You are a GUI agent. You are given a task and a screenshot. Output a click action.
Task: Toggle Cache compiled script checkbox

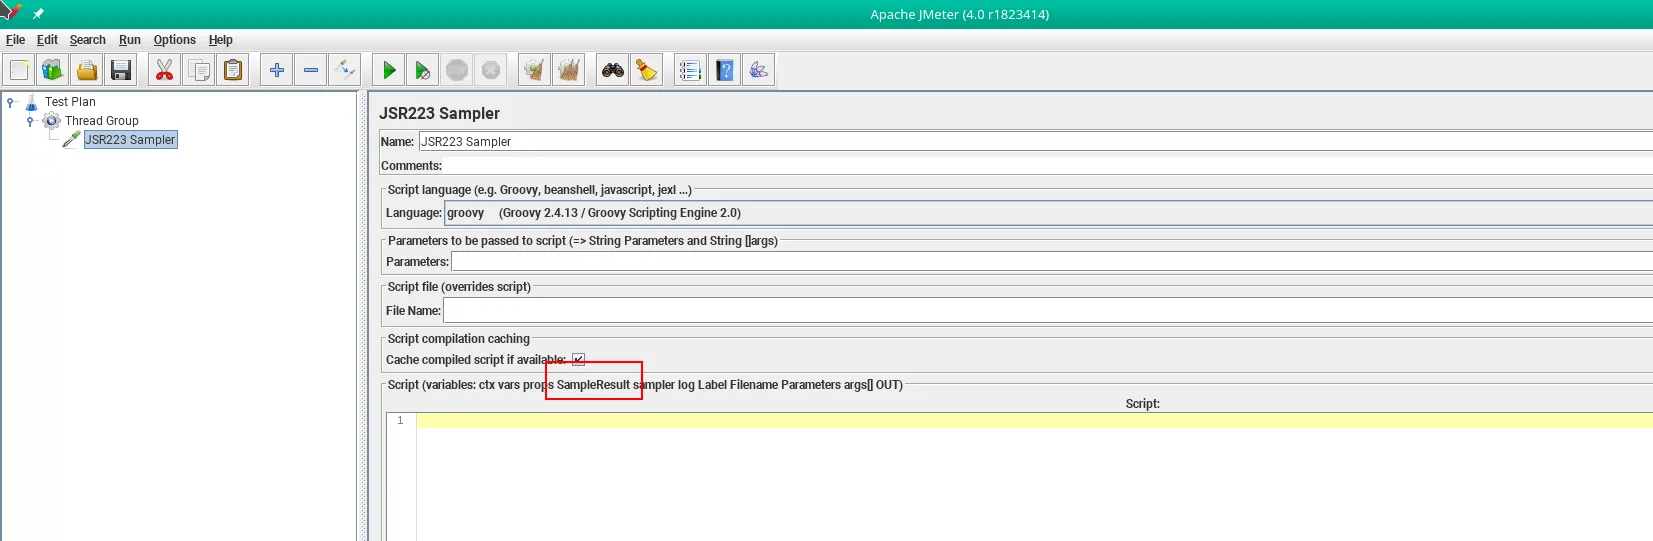pos(578,360)
